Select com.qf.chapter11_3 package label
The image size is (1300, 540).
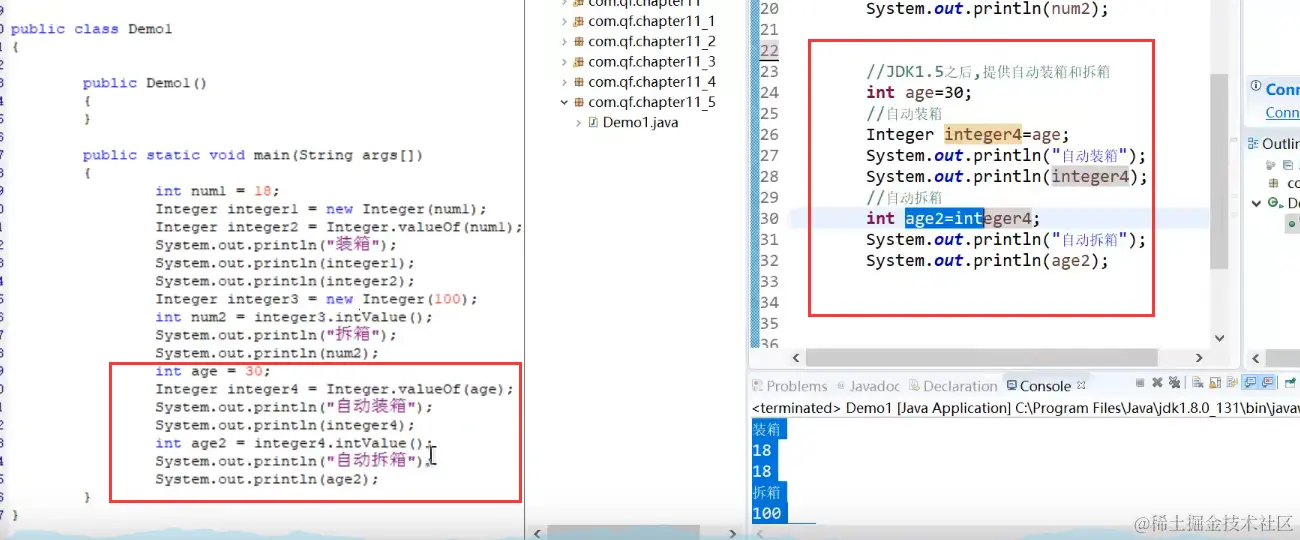click(652, 62)
